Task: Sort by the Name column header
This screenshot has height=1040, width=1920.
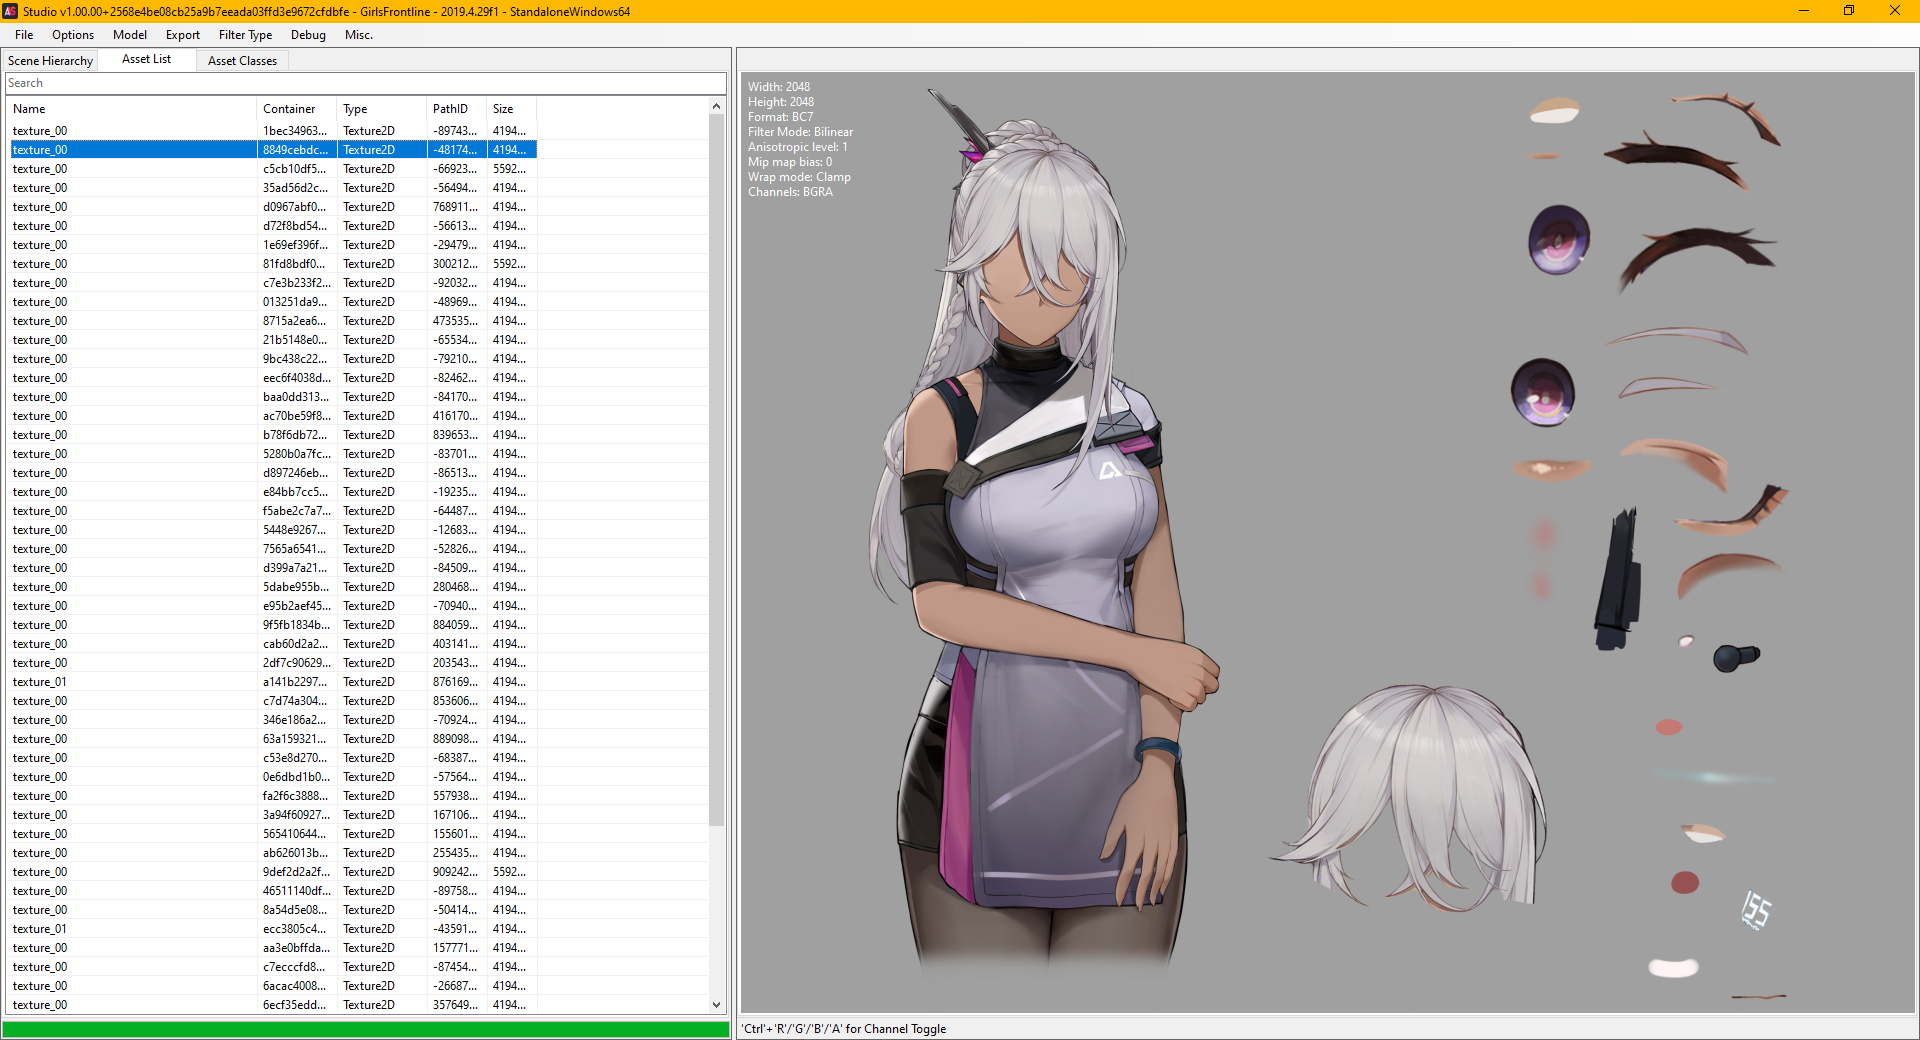Action: (x=132, y=109)
